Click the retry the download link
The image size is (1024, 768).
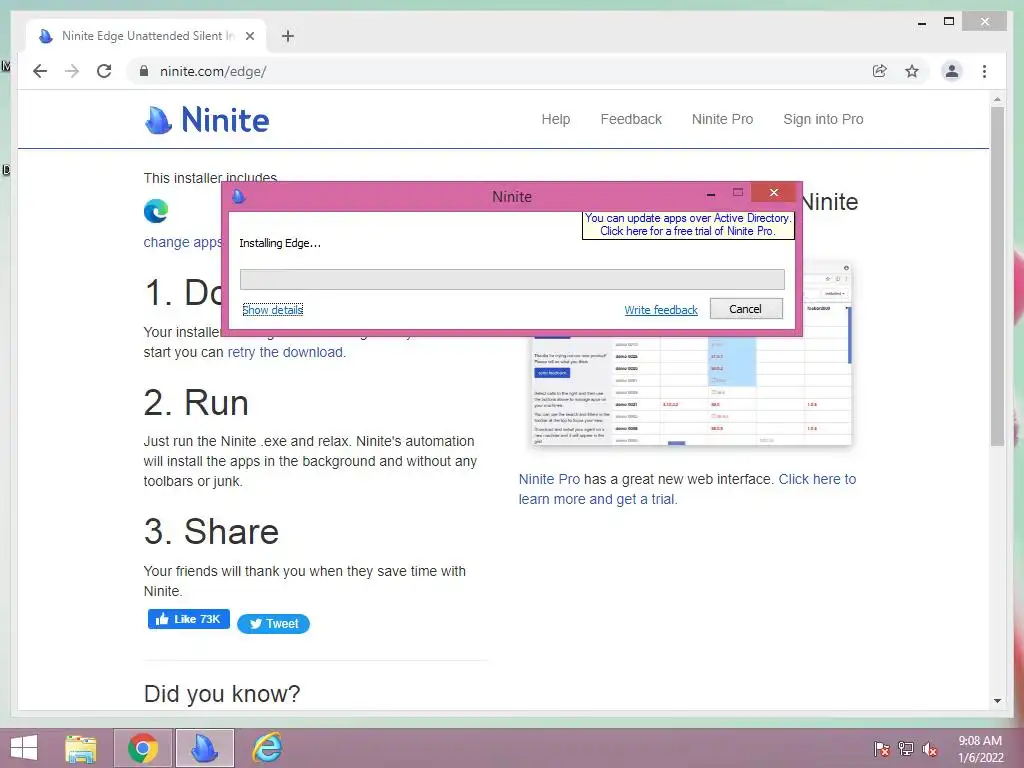[285, 352]
